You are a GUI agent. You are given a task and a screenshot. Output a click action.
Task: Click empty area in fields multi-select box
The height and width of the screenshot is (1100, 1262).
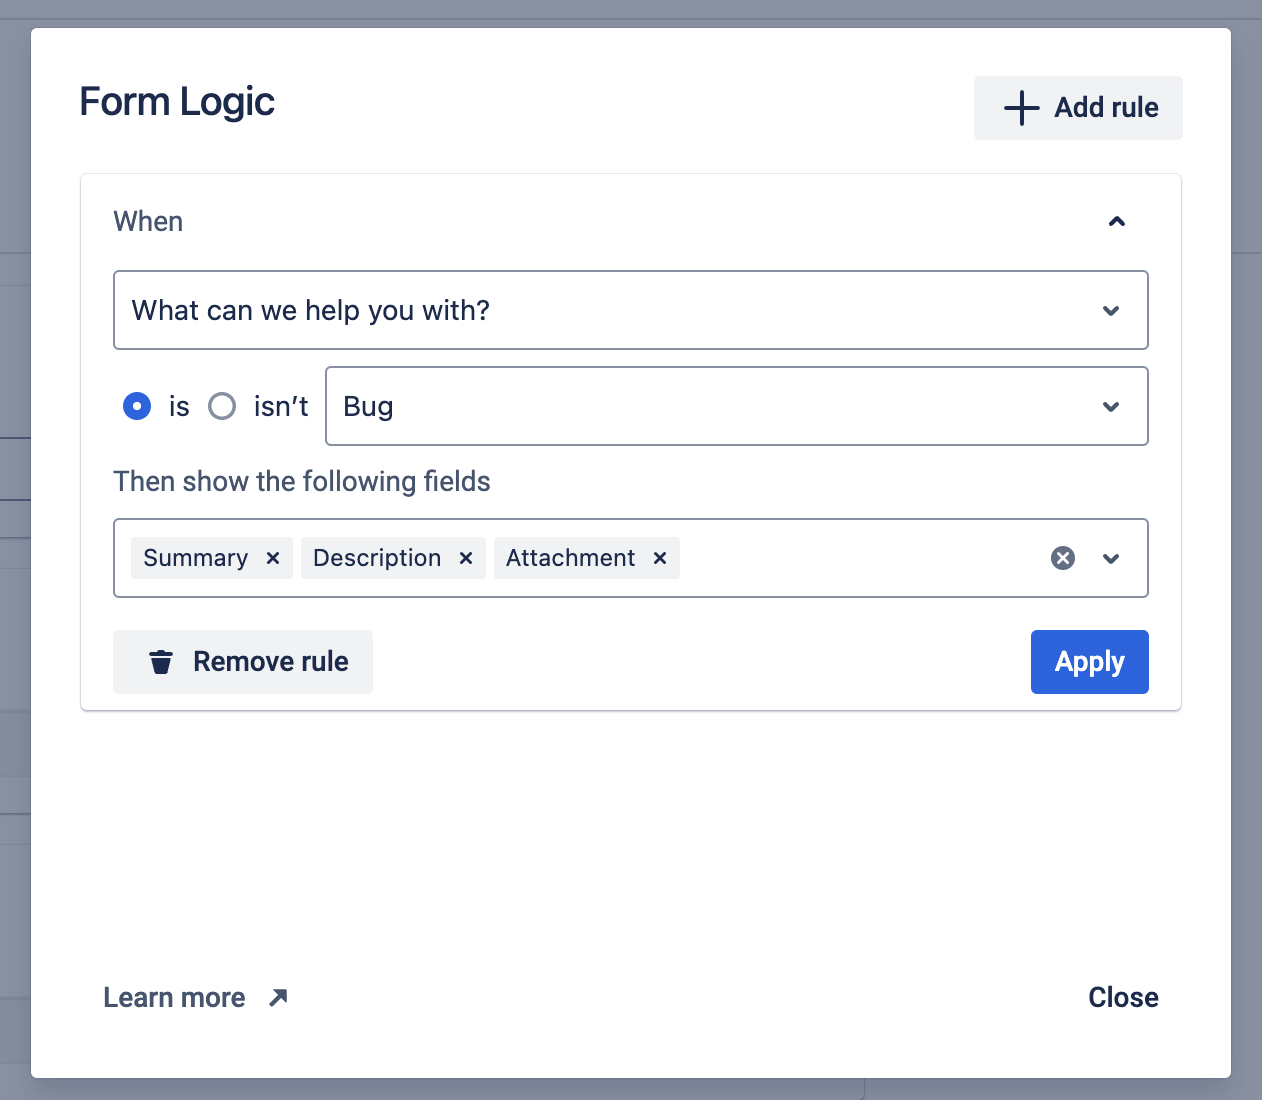click(x=860, y=558)
